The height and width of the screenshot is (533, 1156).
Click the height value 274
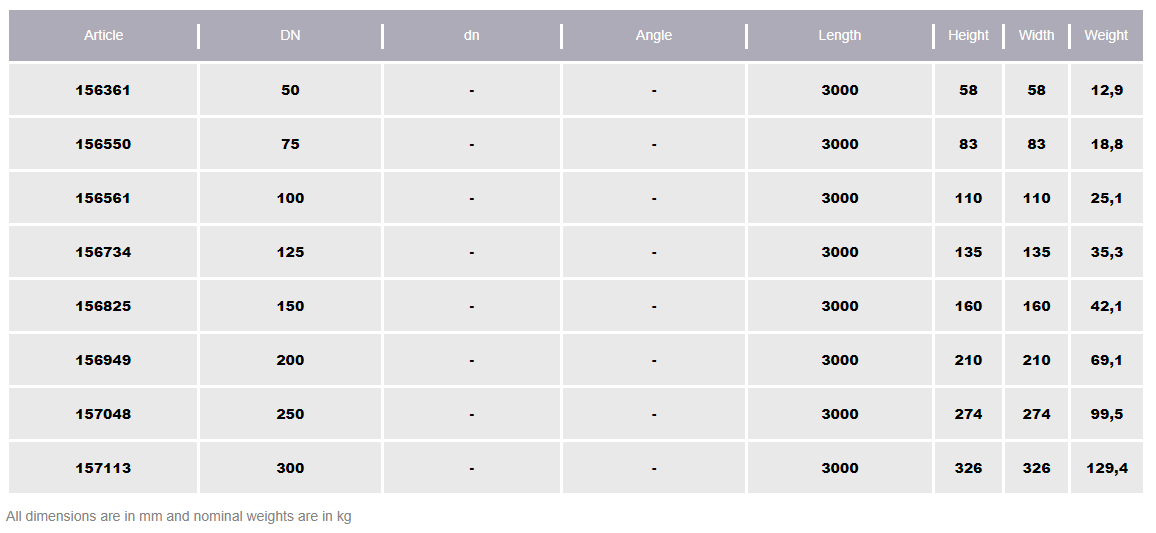tap(968, 414)
